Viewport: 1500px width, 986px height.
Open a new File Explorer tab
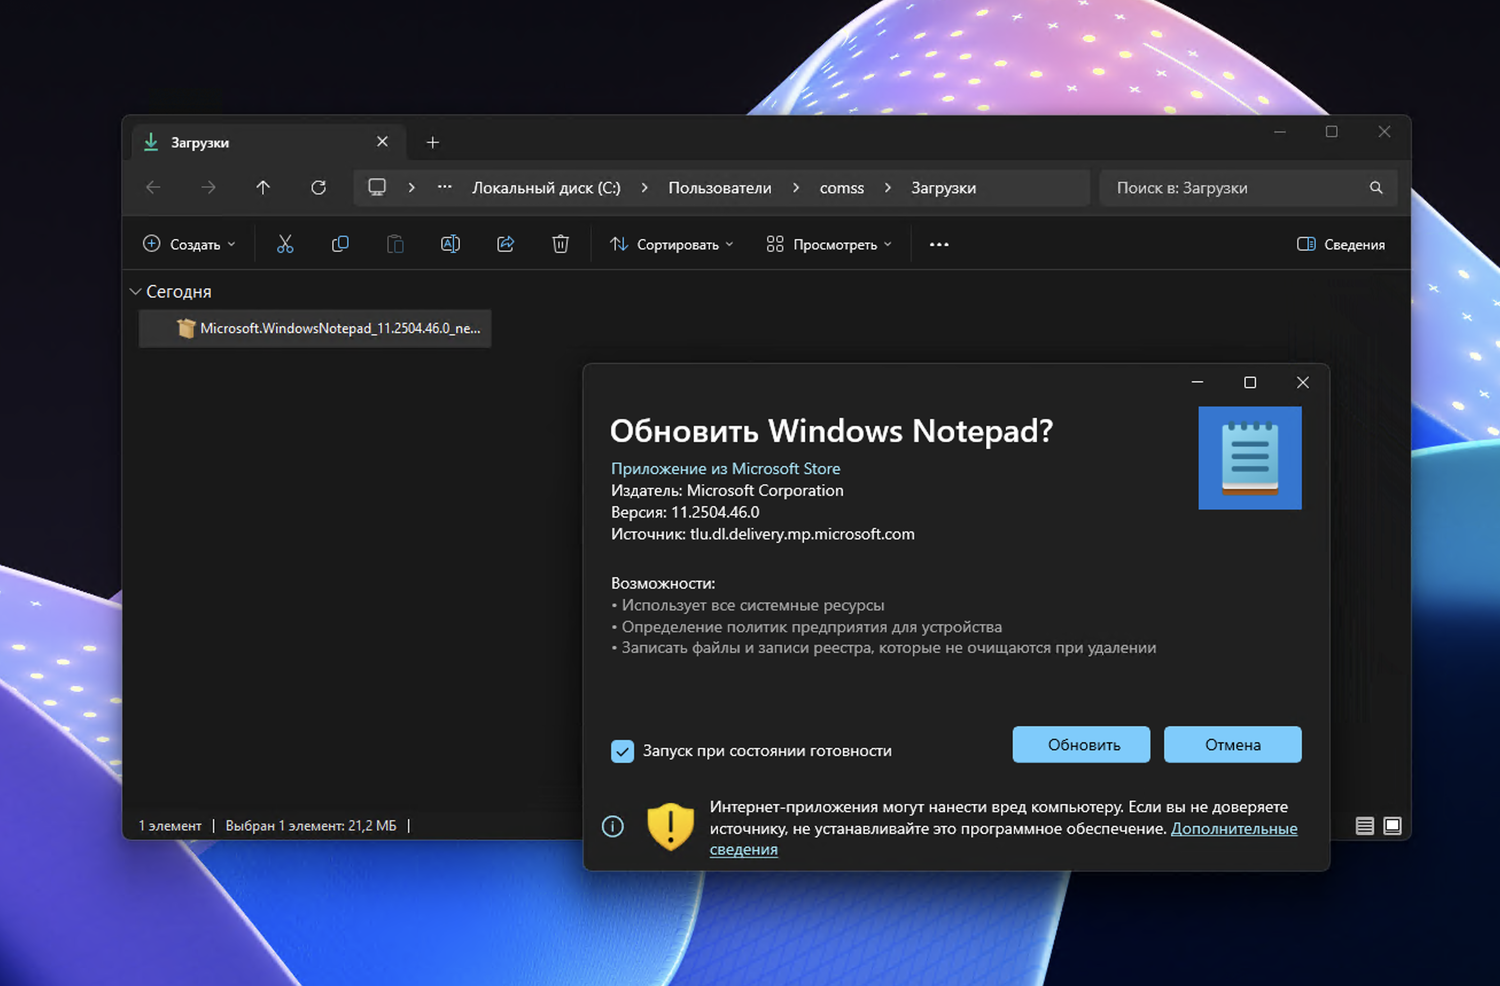[433, 143]
